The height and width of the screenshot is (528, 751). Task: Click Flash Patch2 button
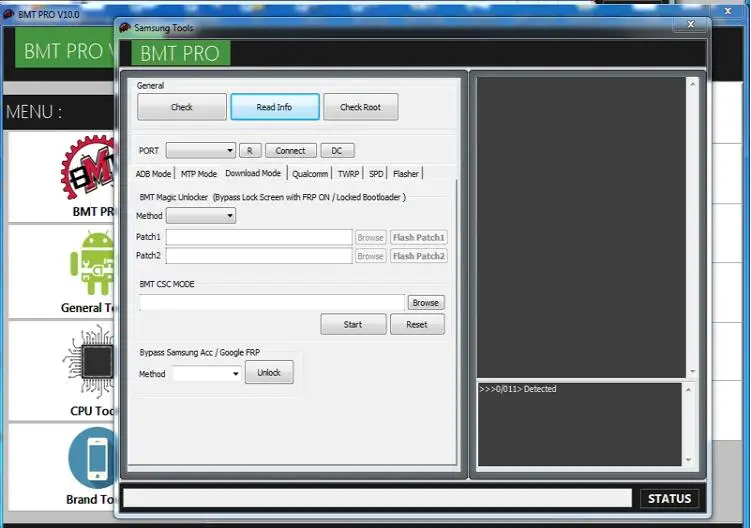coord(419,256)
